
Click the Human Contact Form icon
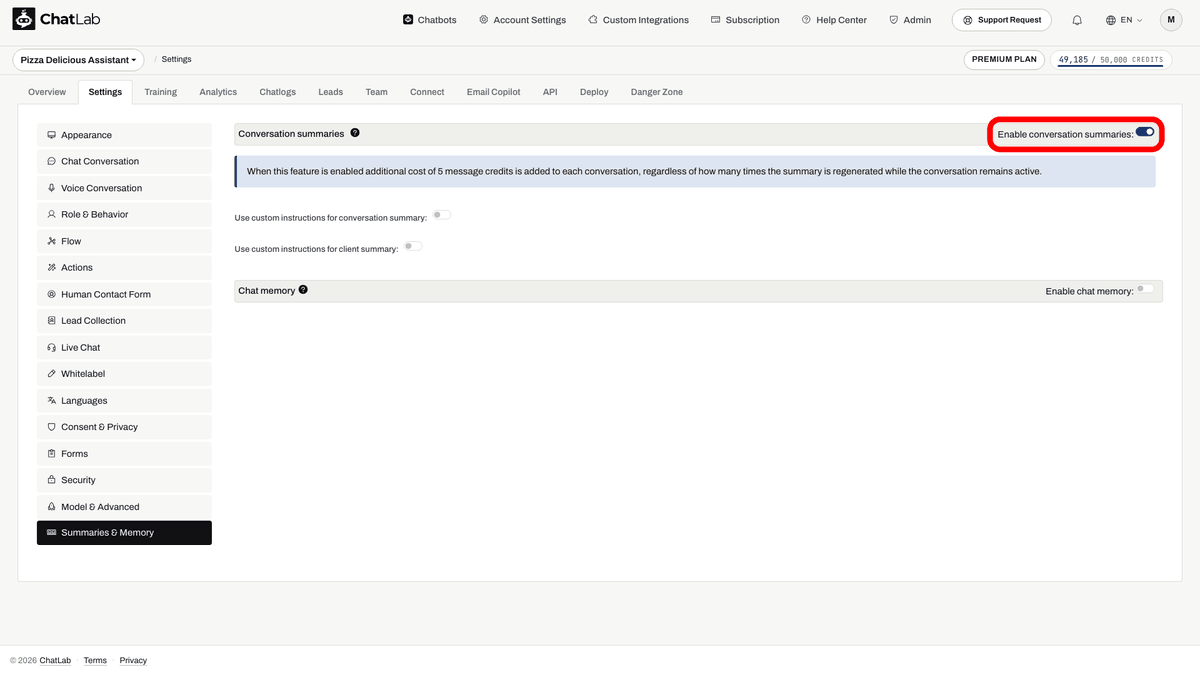(51, 294)
